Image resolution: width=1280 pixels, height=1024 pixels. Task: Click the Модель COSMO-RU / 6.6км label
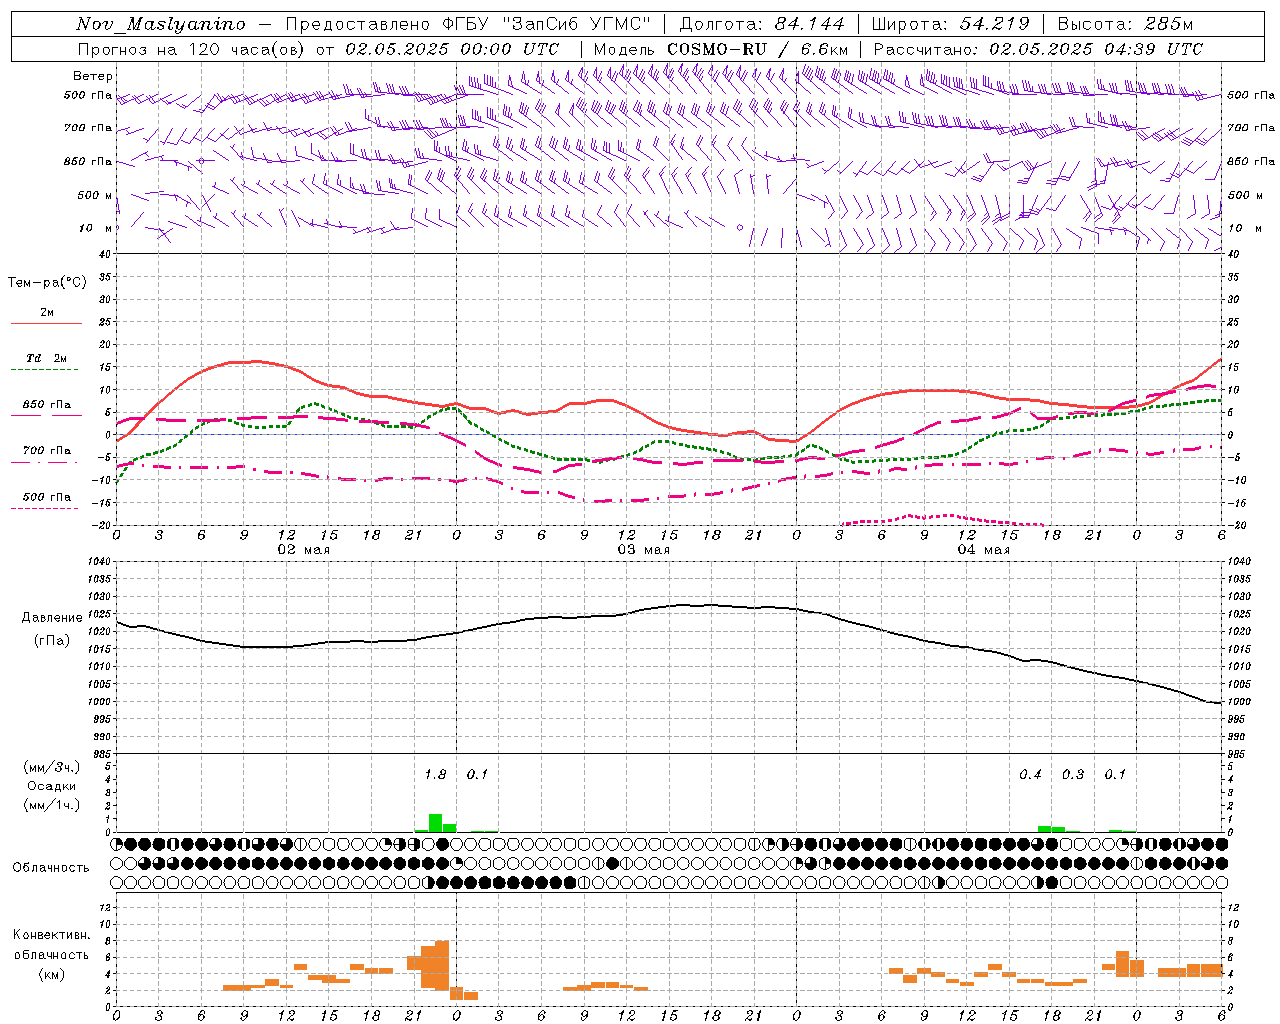721,49
